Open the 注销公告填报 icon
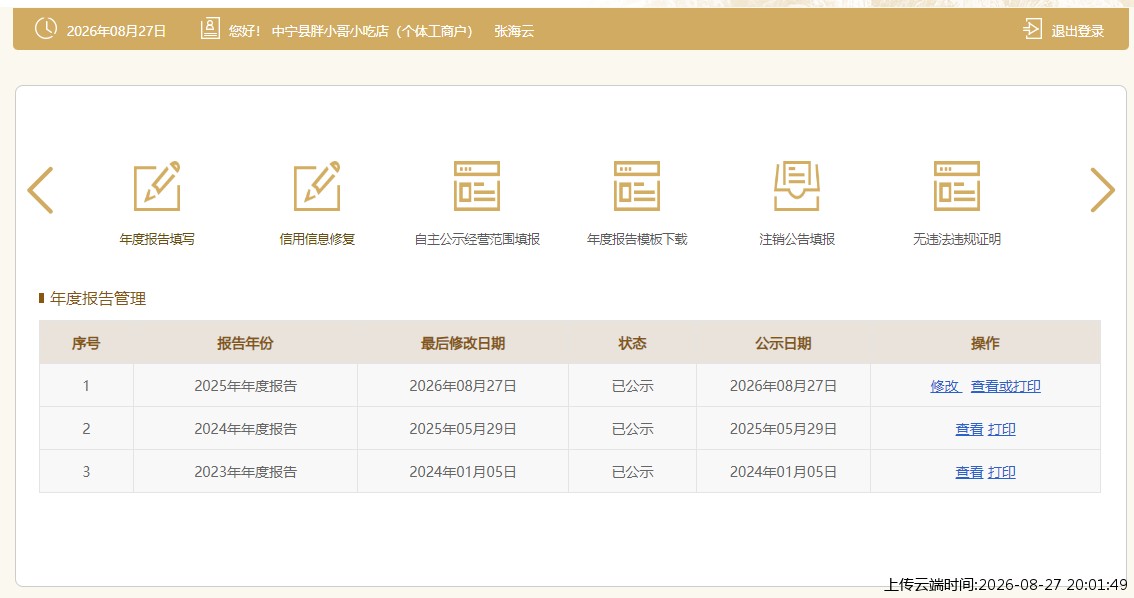This screenshot has width=1134, height=598. point(796,187)
